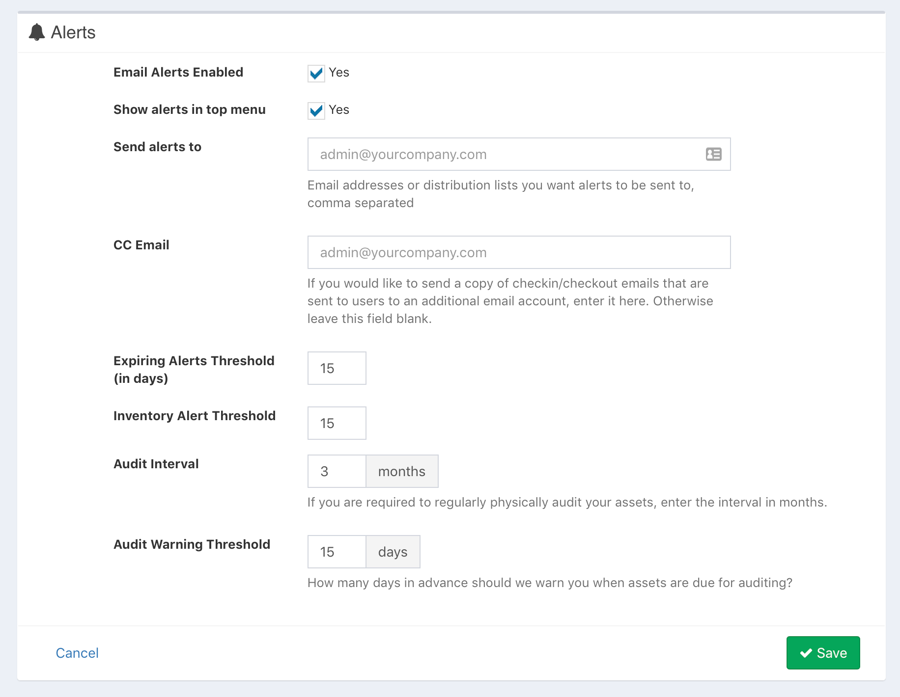Click the Inventory Alert Threshold field
900x697 pixels.
click(x=337, y=423)
